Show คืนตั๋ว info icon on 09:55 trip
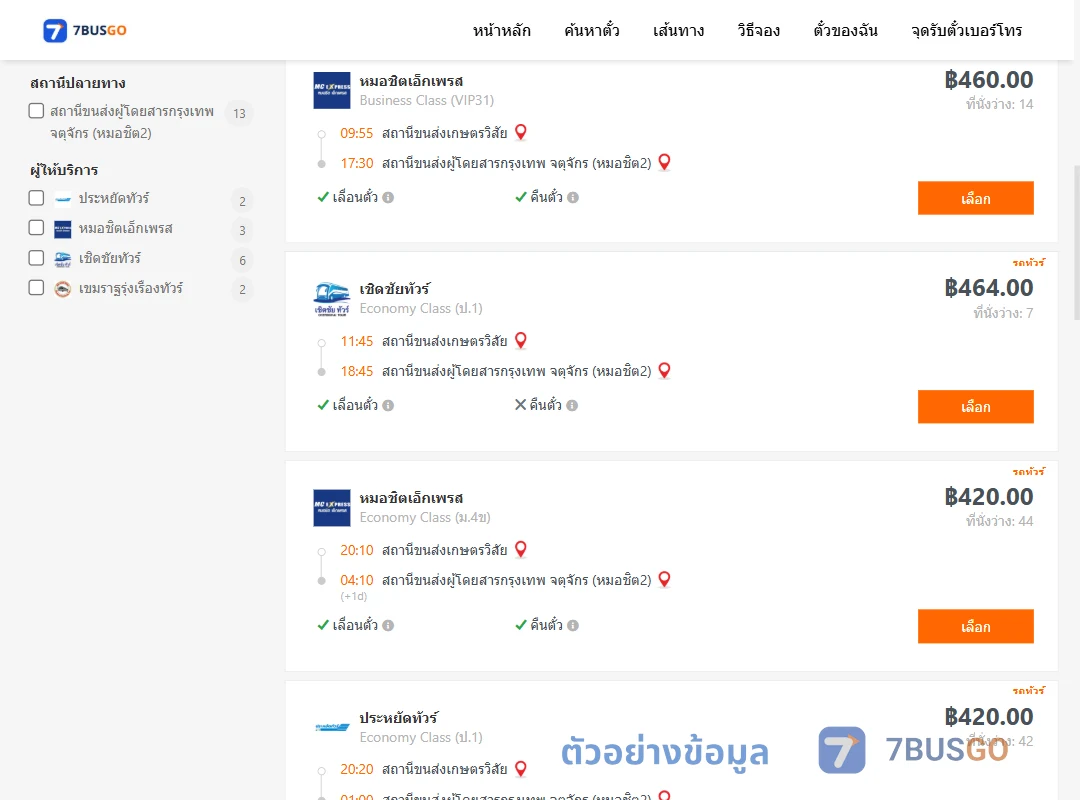 (573, 198)
